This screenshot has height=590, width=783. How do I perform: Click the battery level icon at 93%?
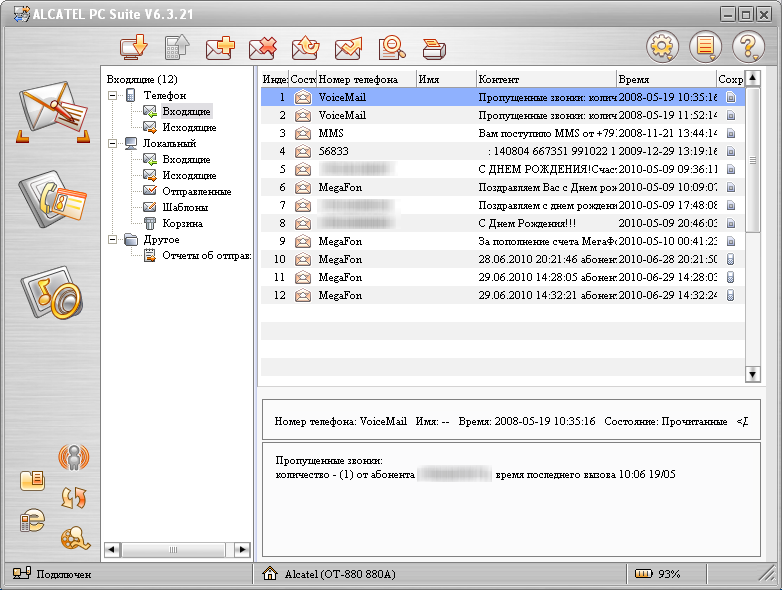(644, 574)
